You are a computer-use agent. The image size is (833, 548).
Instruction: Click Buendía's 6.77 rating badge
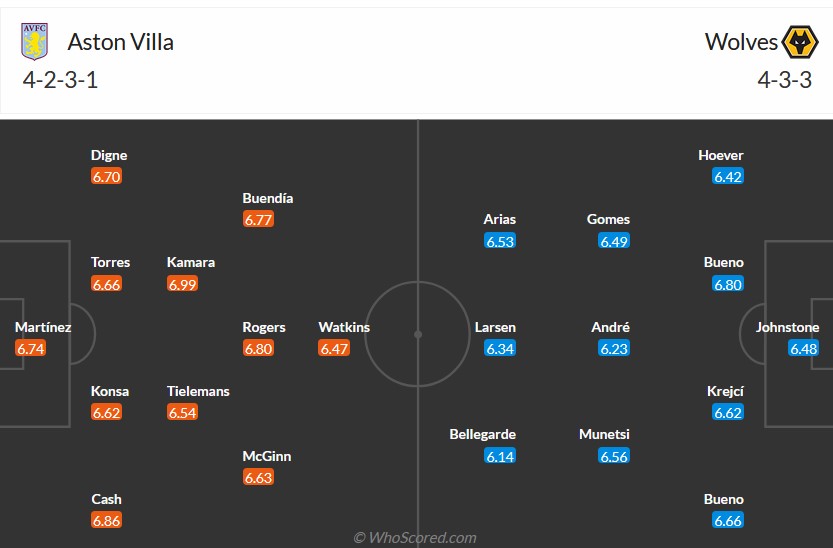258,220
